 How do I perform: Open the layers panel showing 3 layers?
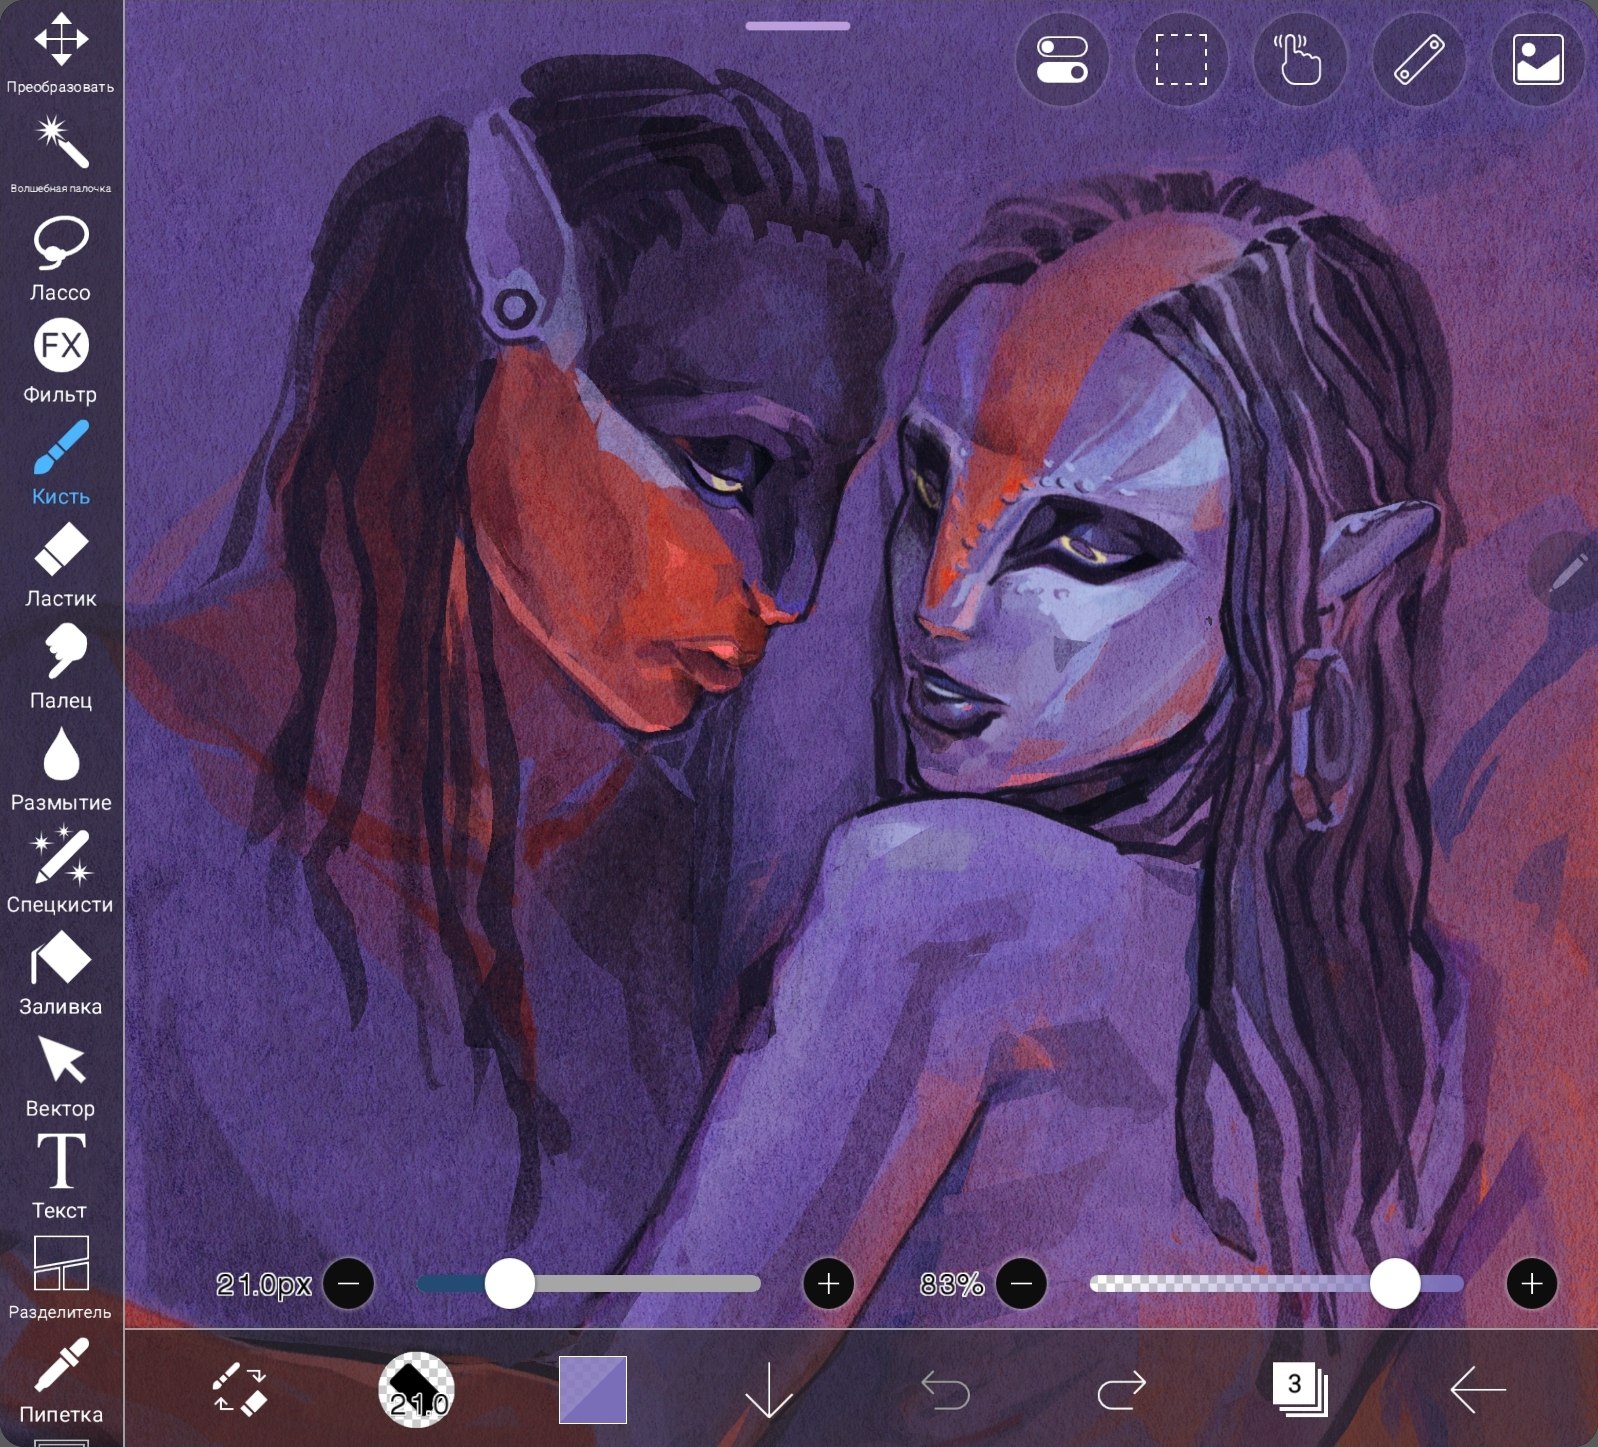pos(1299,1389)
